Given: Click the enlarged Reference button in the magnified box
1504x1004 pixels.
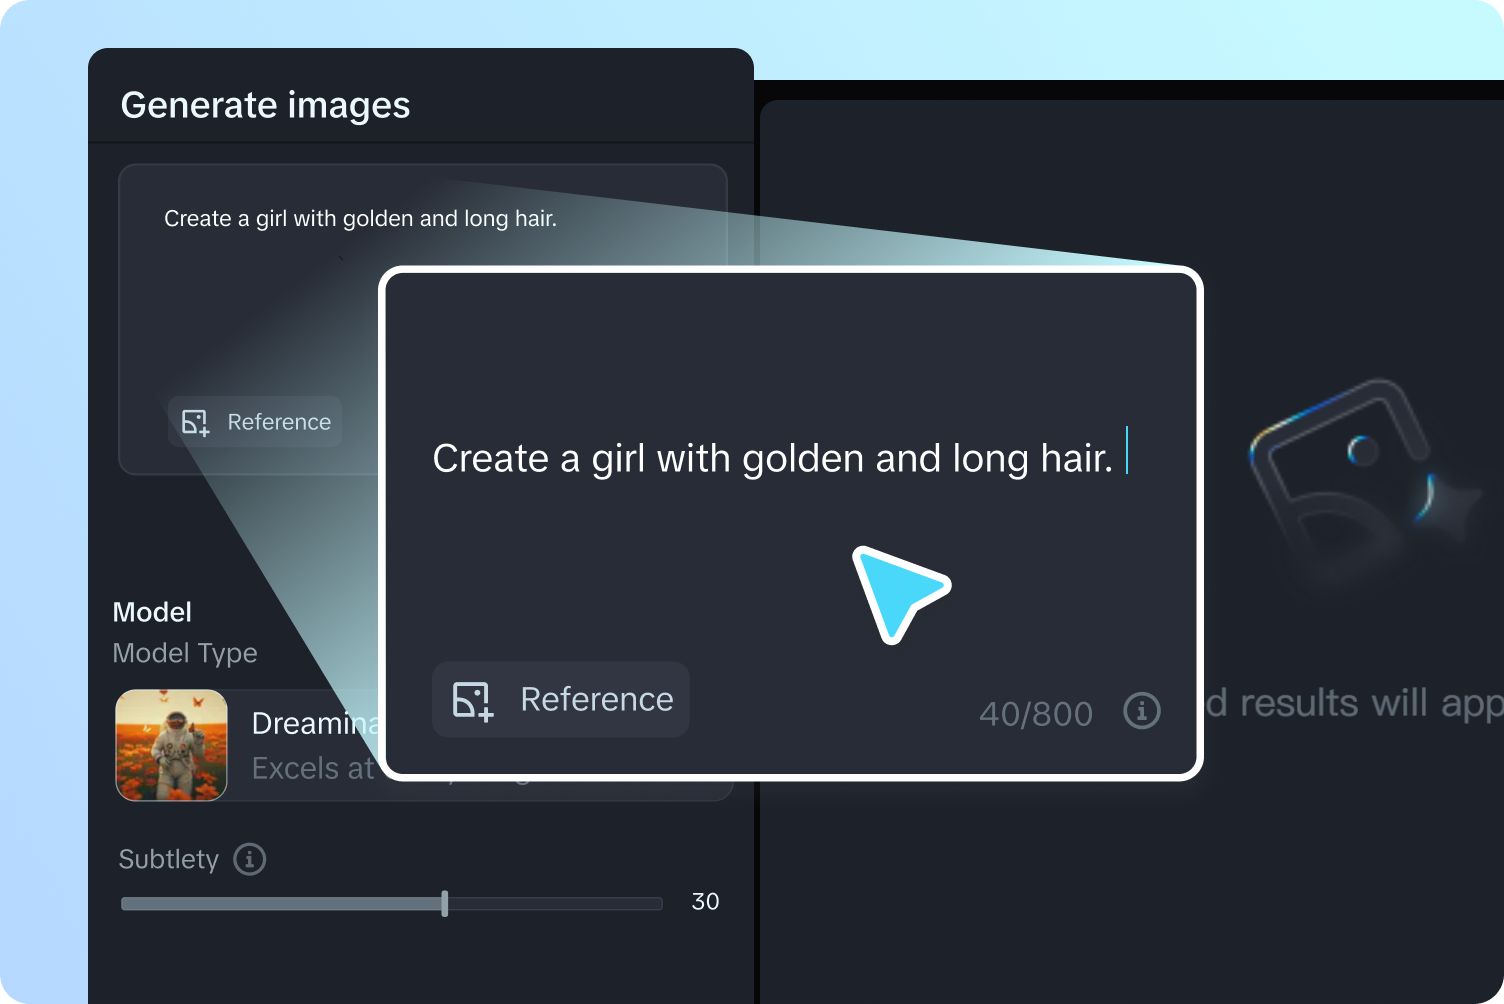Looking at the screenshot, I should 561,699.
